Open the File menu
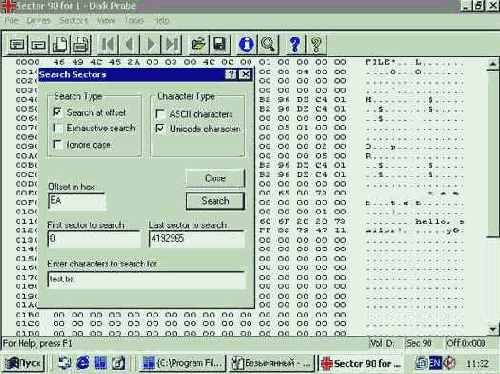500x374 pixels. click(x=11, y=21)
